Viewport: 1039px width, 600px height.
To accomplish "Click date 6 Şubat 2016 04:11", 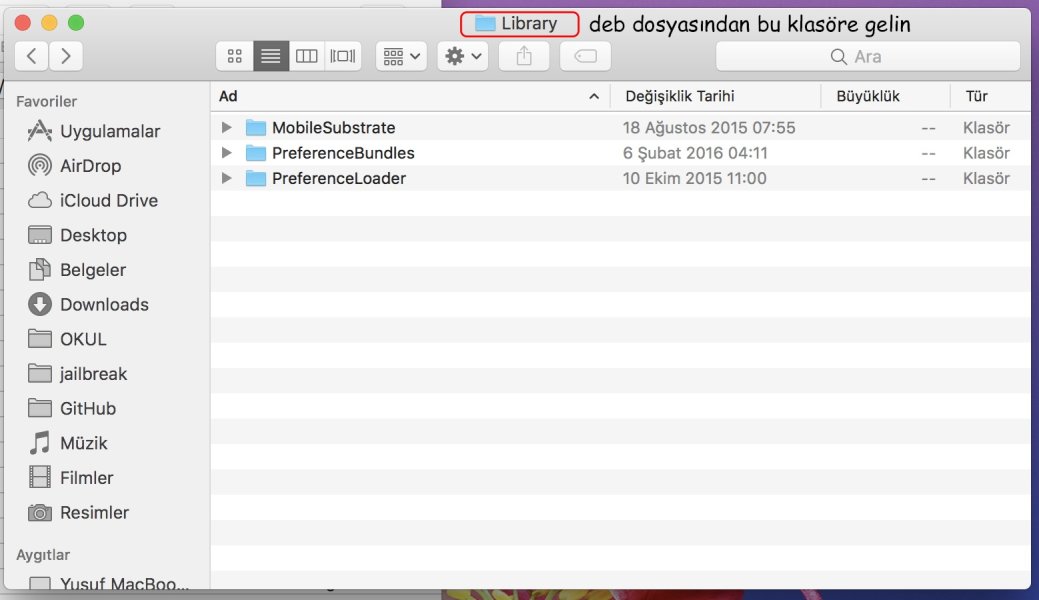I will pyautogui.click(x=695, y=152).
